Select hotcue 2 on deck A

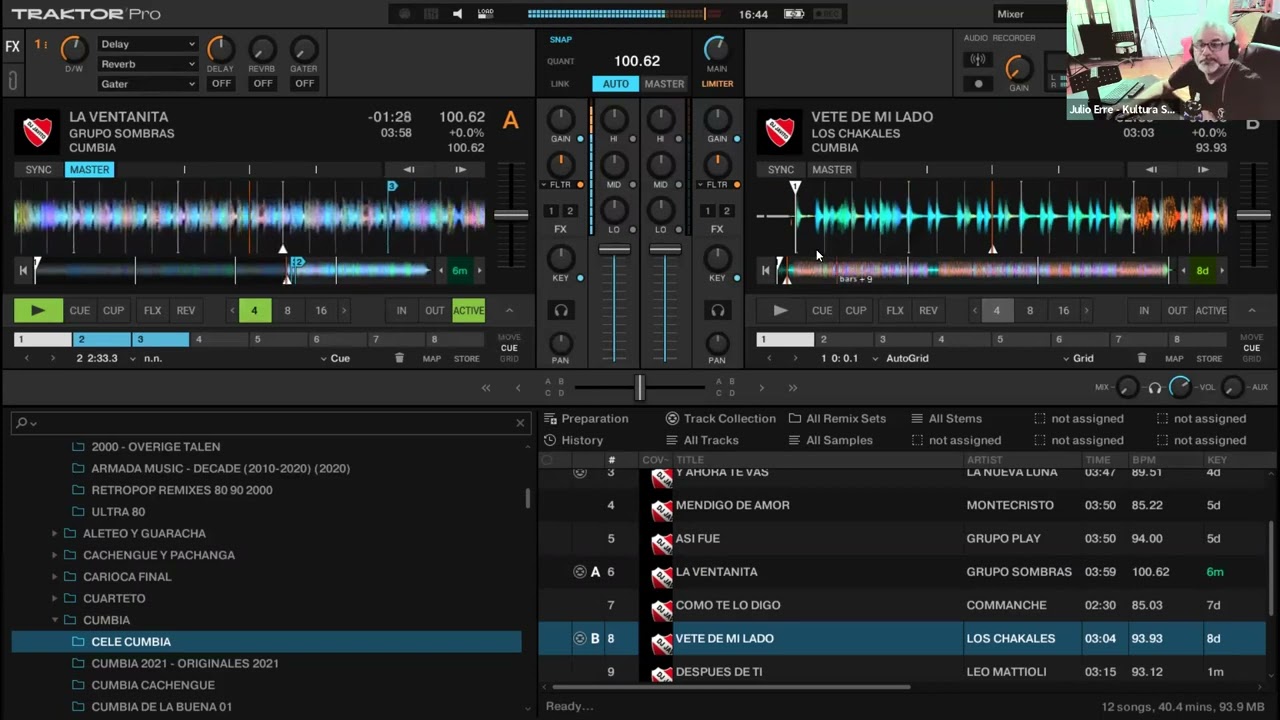click(101, 340)
